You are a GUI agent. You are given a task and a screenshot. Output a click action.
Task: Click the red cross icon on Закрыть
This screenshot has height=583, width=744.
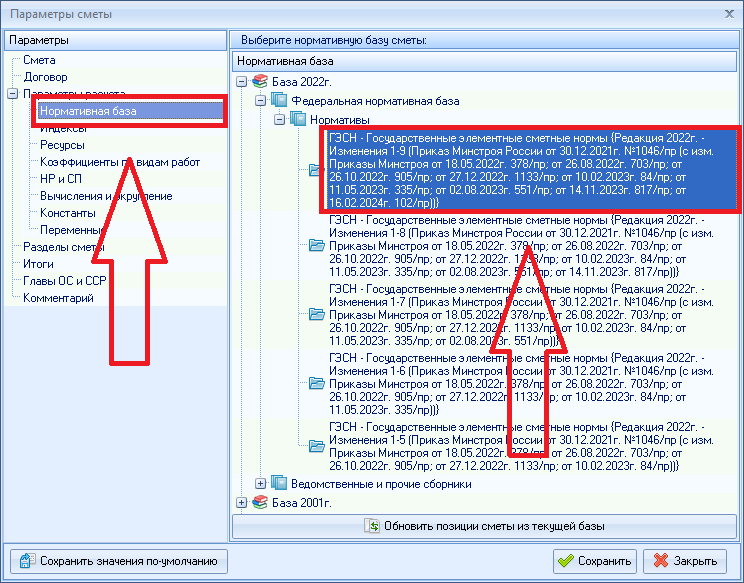click(660, 561)
